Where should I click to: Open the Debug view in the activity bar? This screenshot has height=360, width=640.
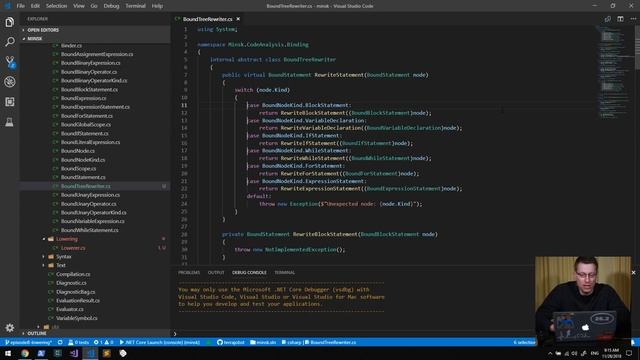tap(9, 82)
